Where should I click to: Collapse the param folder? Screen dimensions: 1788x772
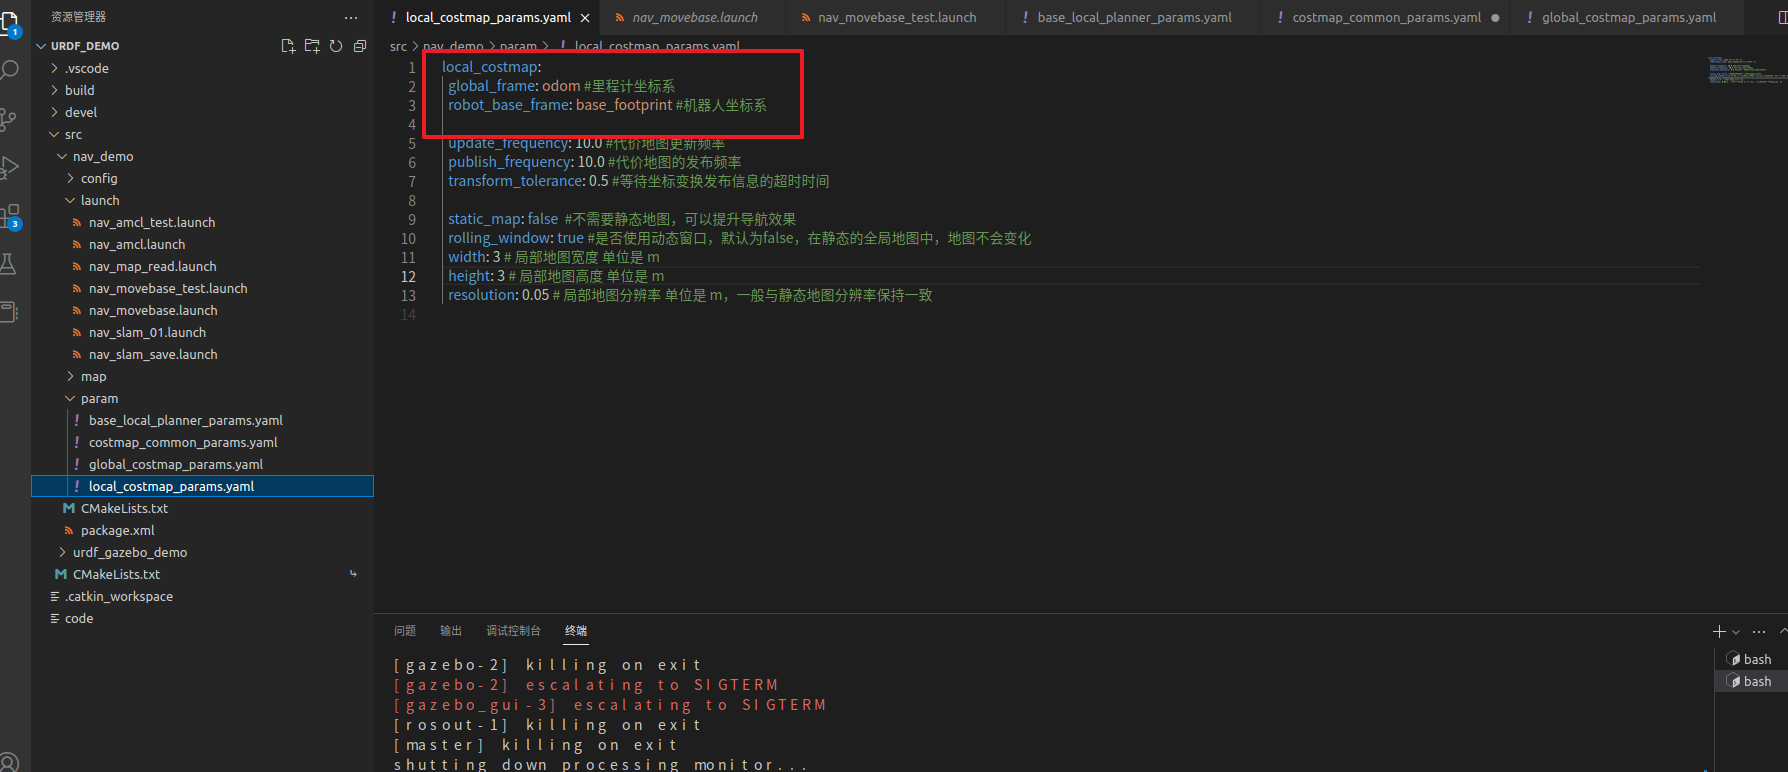pos(99,398)
